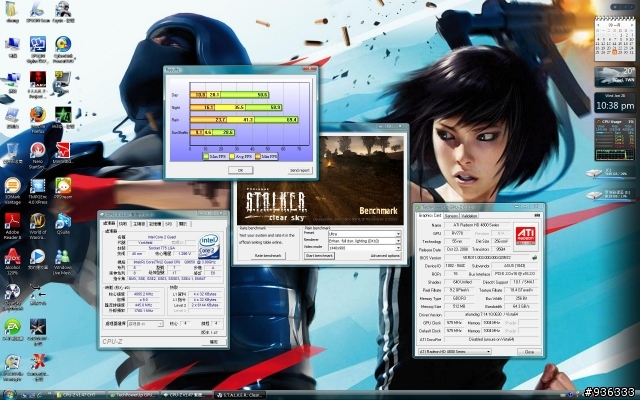Viewport: 640px width, 400px height.
Task: Click the screenshot camera icon in GPU-Z
Action: click(537, 215)
